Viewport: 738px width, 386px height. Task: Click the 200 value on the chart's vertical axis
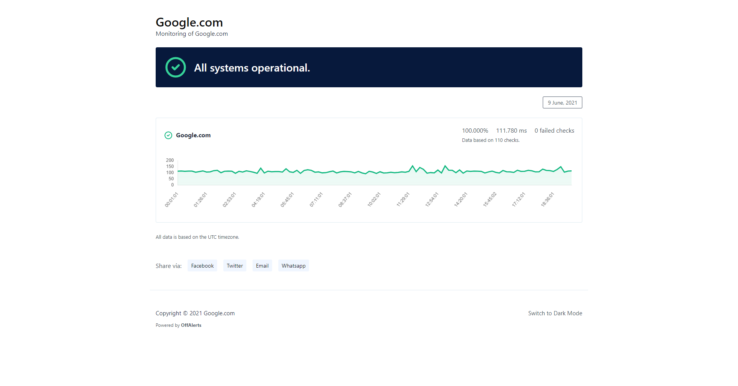click(x=170, y=160)
